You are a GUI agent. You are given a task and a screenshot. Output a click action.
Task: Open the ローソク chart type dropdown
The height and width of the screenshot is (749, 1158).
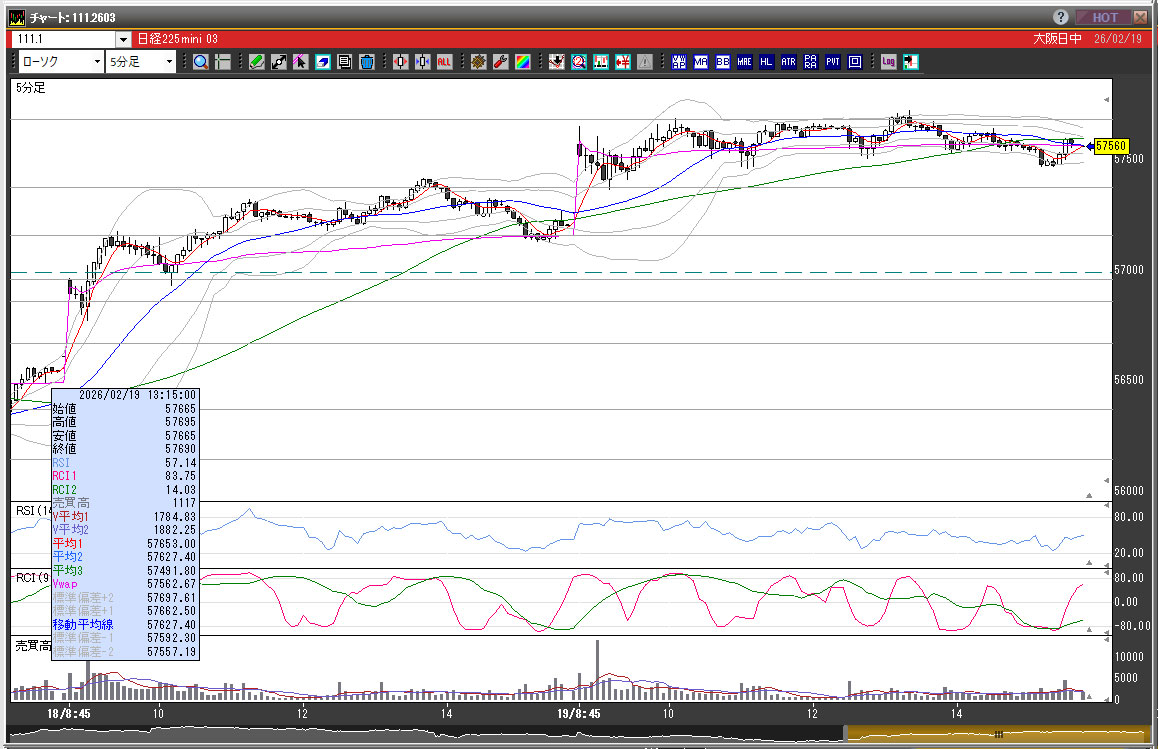60,62
